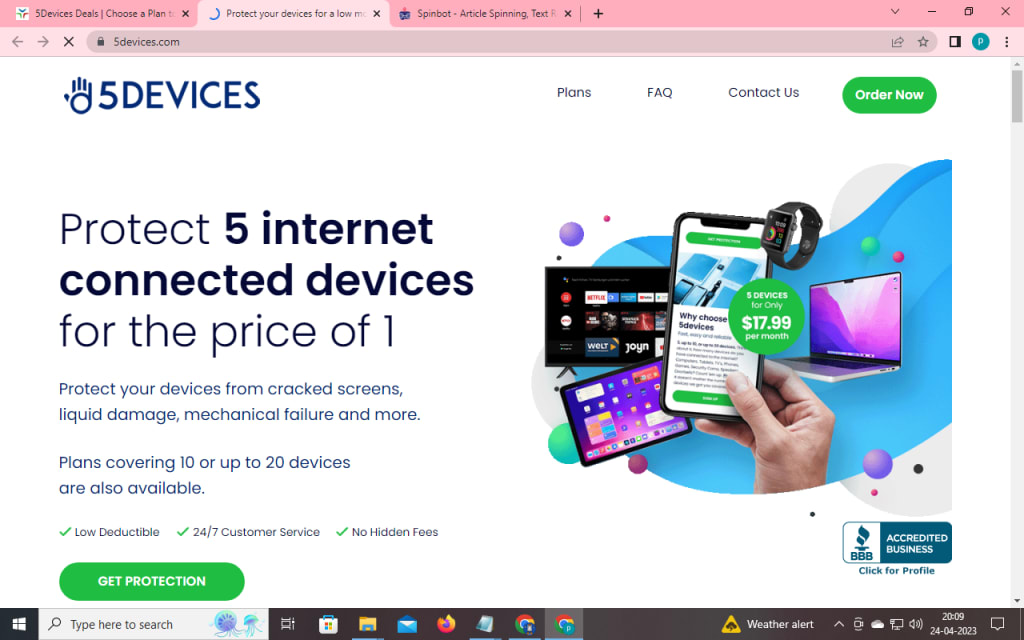Click the Contact Us link
The width and height of the screenshot is (1024, 640).
[763, 93]
